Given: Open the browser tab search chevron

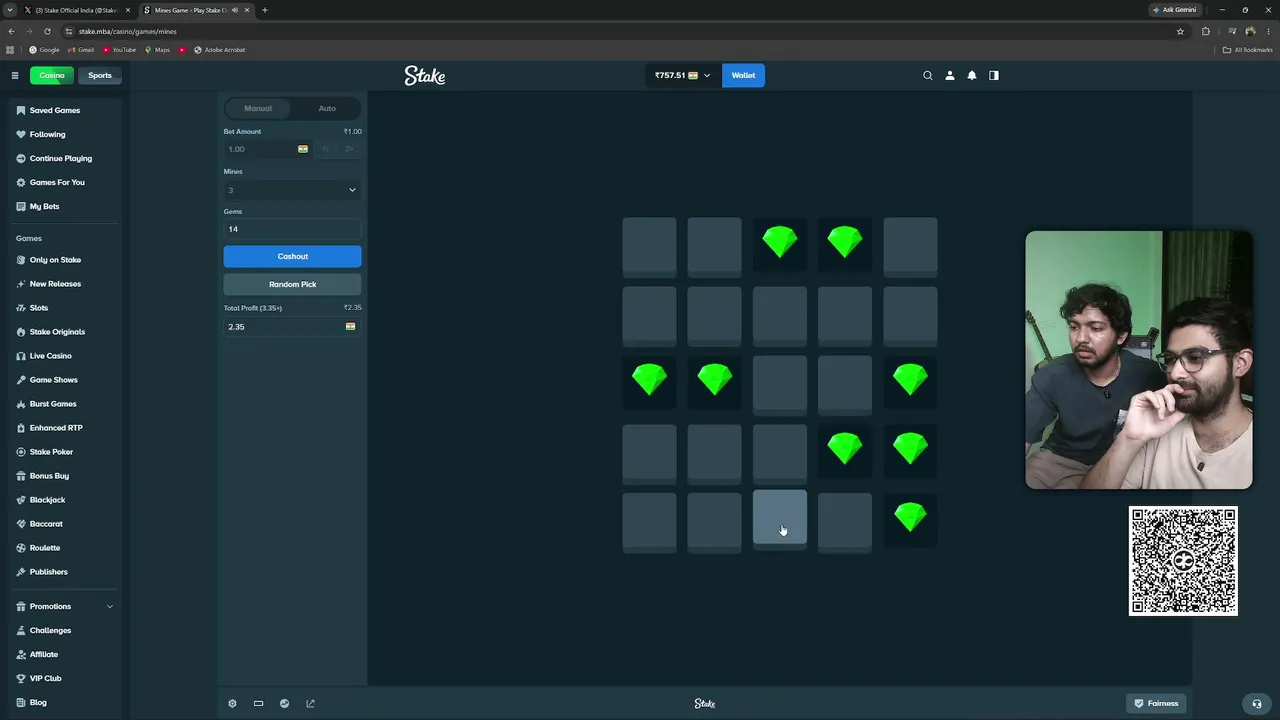Looking at the screenshot, I should coord(10,10).
